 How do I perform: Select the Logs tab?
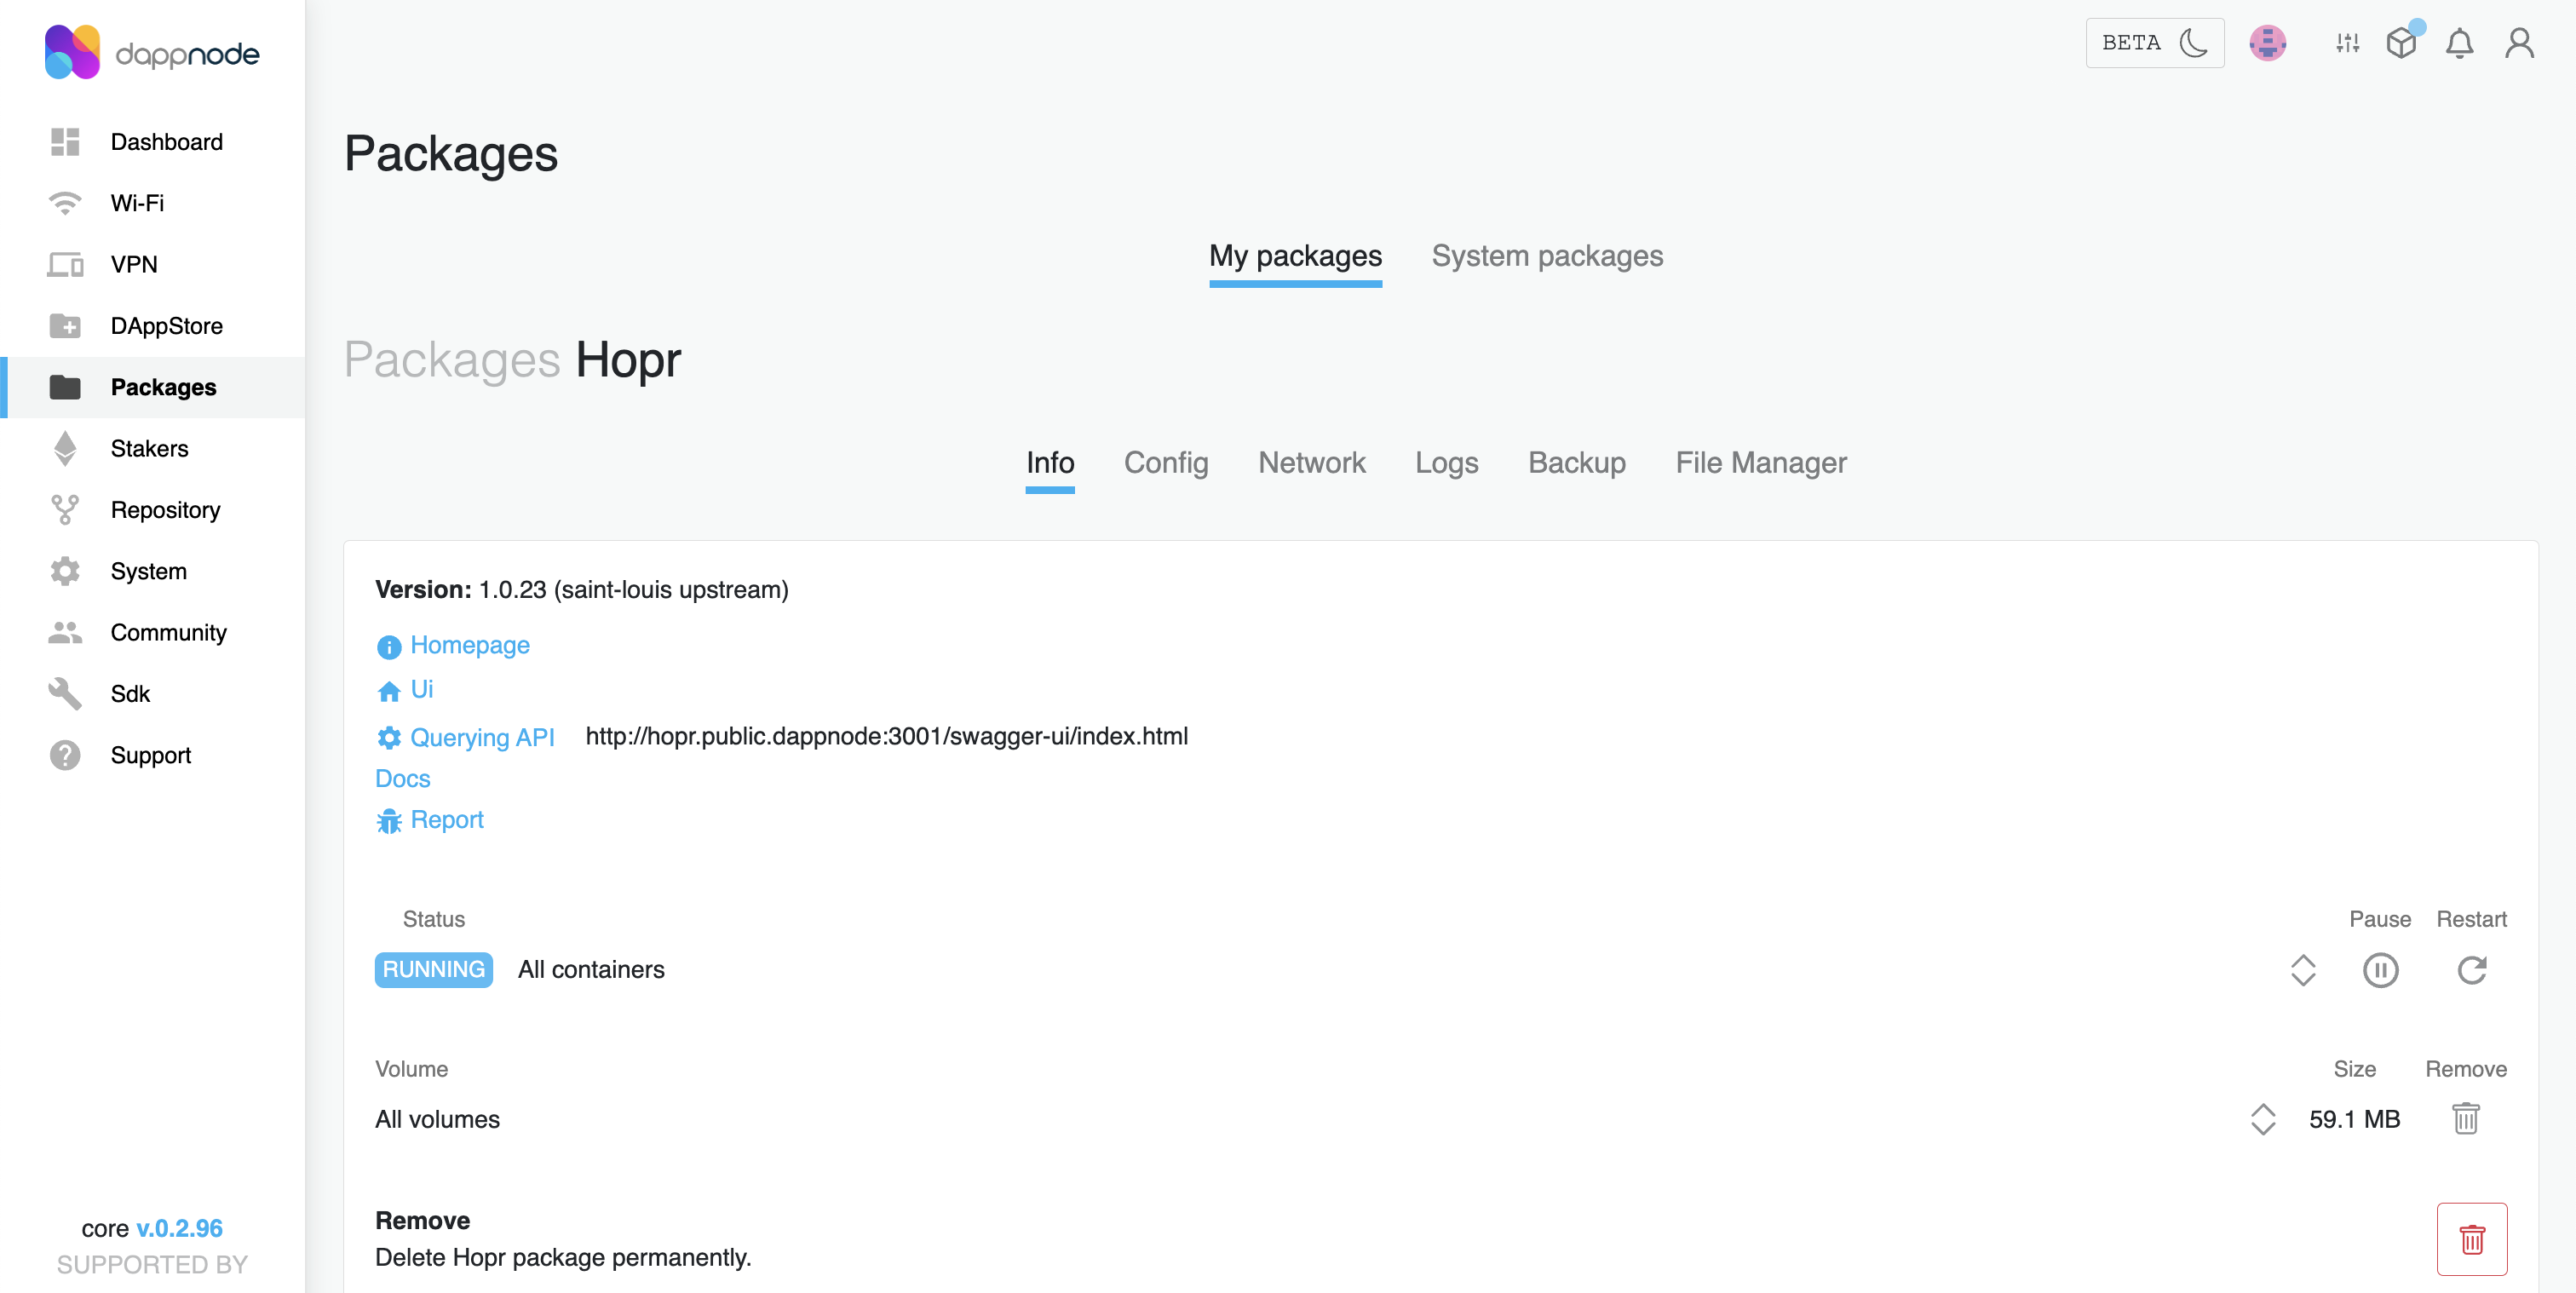click(x=1446, y=462)
